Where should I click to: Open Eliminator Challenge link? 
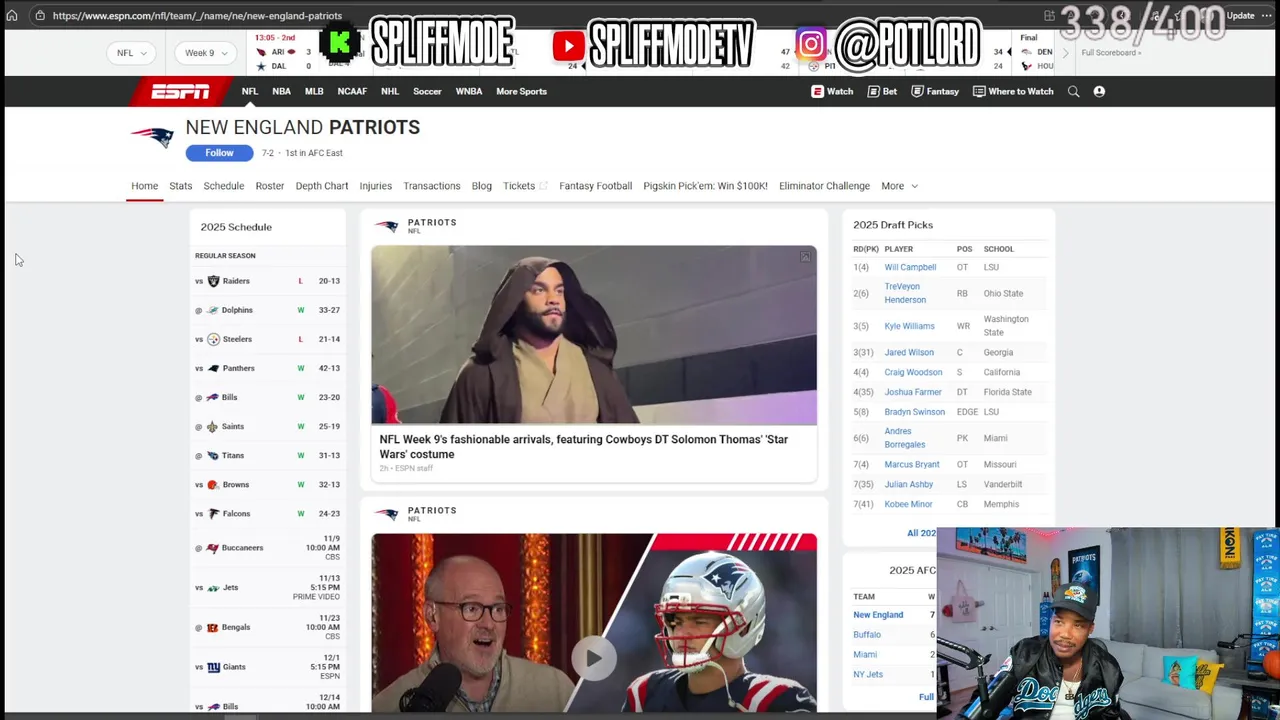(x=824, y=186)
